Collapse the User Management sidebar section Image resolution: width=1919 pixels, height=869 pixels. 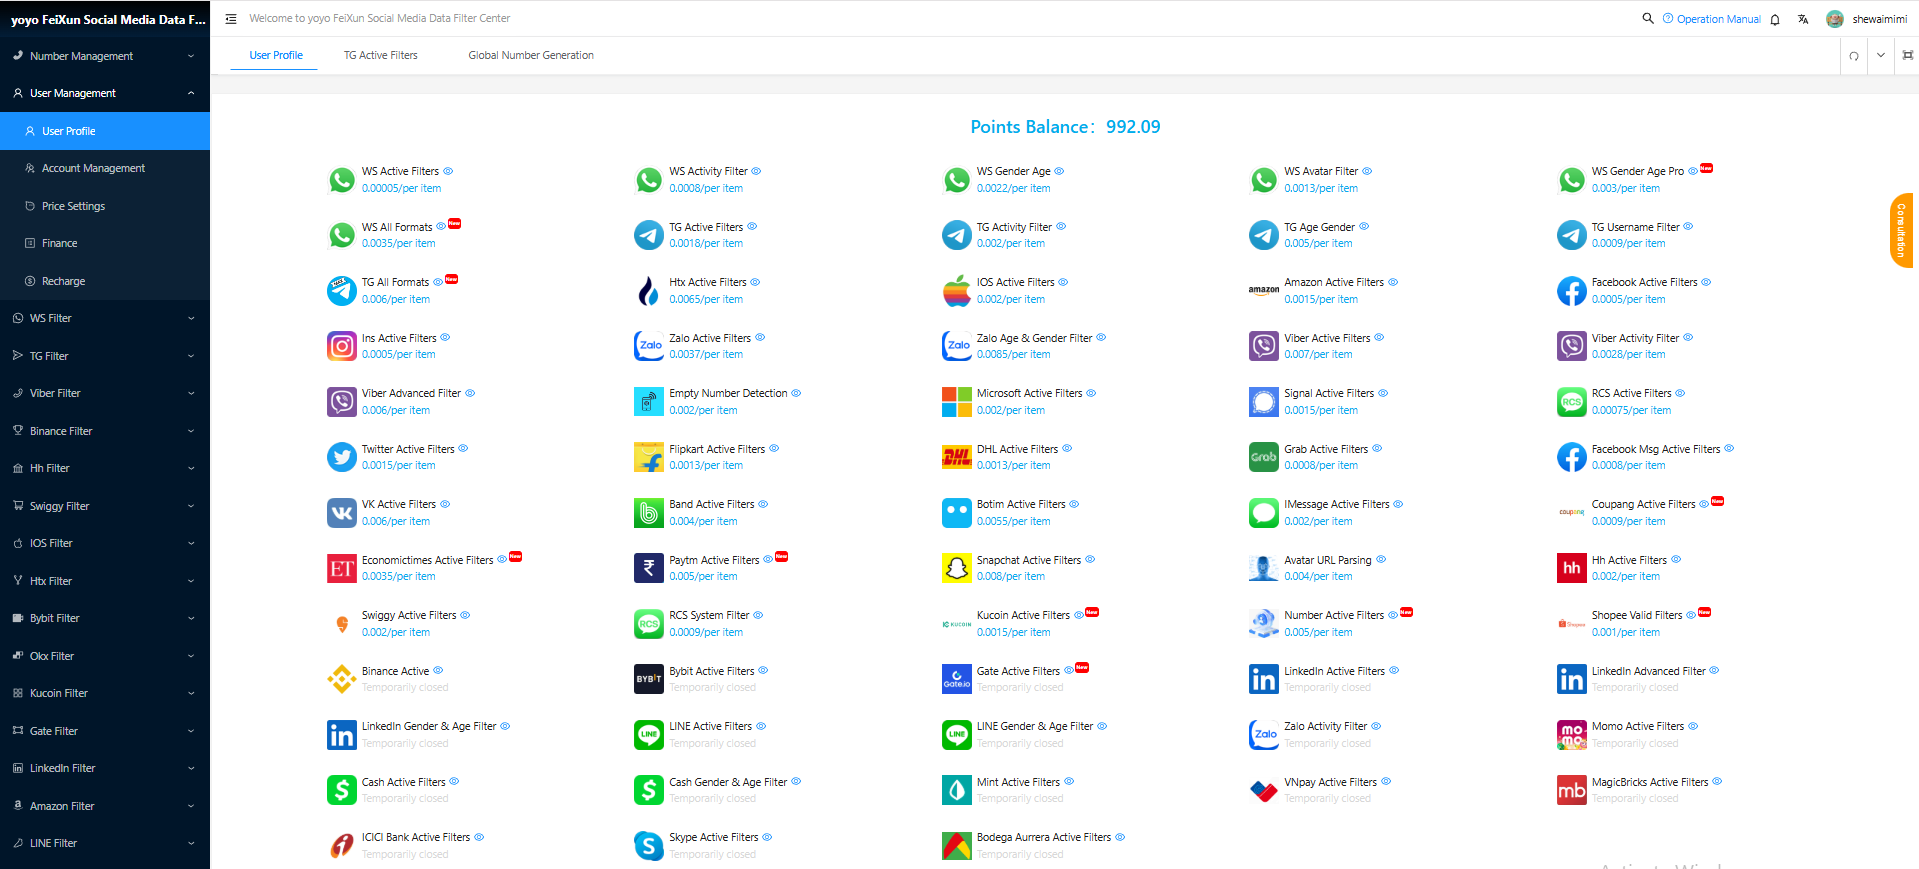(x=105, y=93)
